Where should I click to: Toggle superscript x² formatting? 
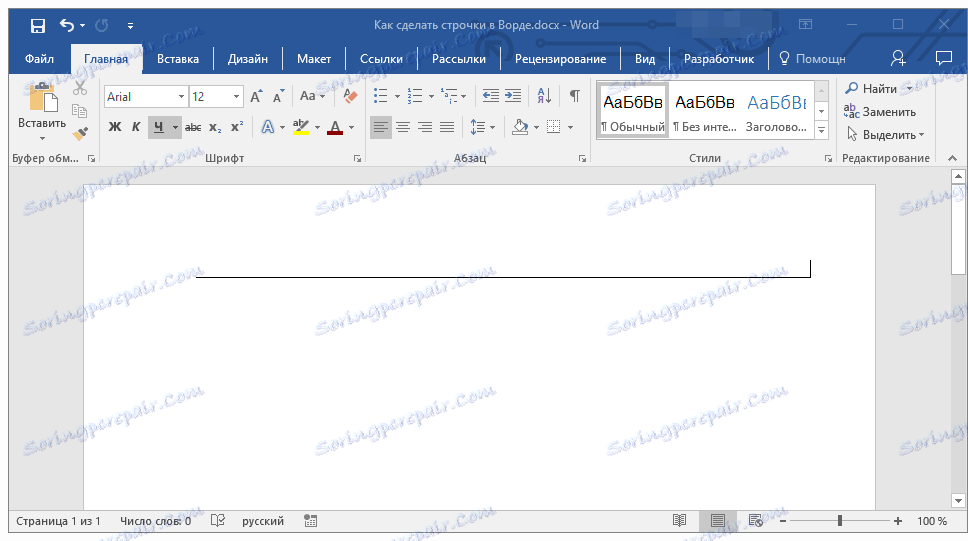(237, 127)
